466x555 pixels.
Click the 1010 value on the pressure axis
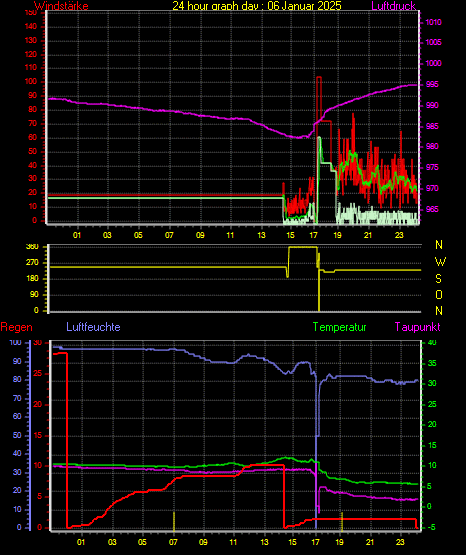click(x=433, y=23)
